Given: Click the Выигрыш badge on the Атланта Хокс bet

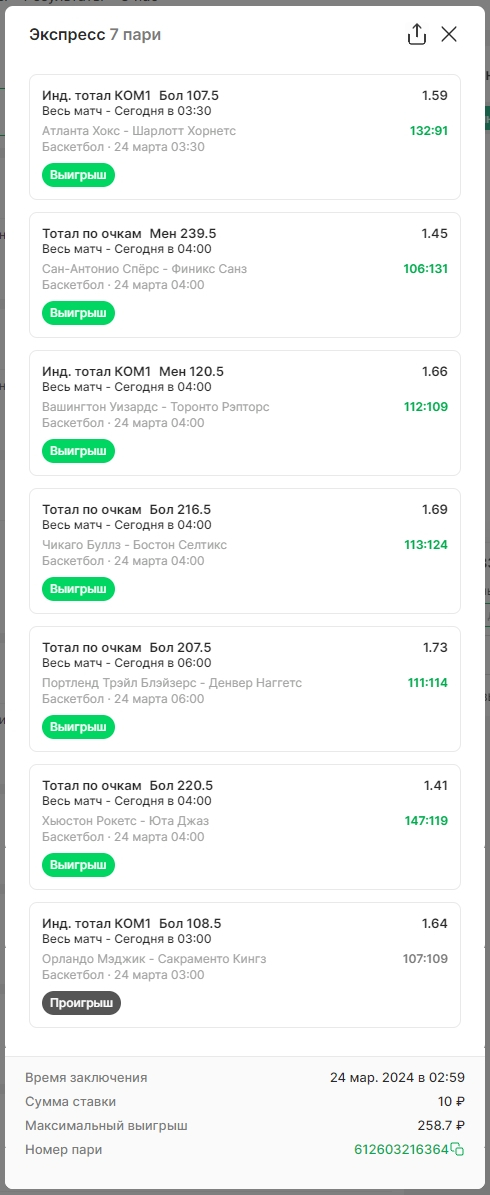Looking at the screenshot, I should pyautogui.click(x=78, y=175).
